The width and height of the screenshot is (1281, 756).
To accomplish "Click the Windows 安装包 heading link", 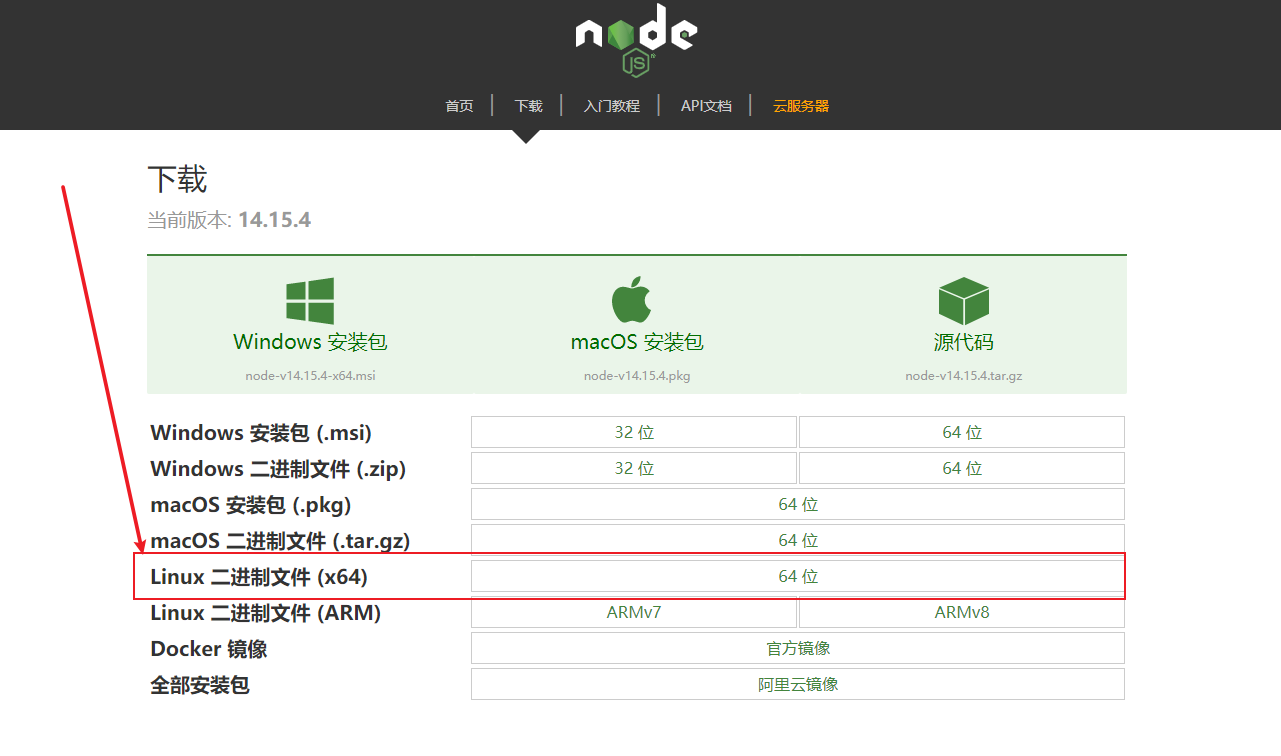I will pos(310,342).
